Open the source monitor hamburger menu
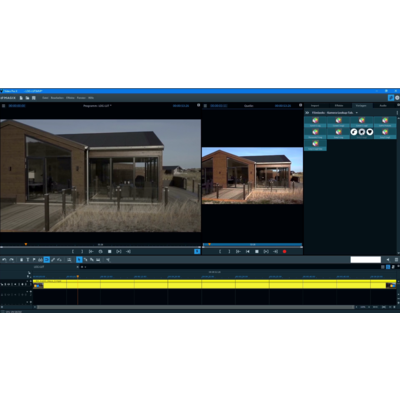This screenshot has height=400, width=400. (x=205, y=106)
